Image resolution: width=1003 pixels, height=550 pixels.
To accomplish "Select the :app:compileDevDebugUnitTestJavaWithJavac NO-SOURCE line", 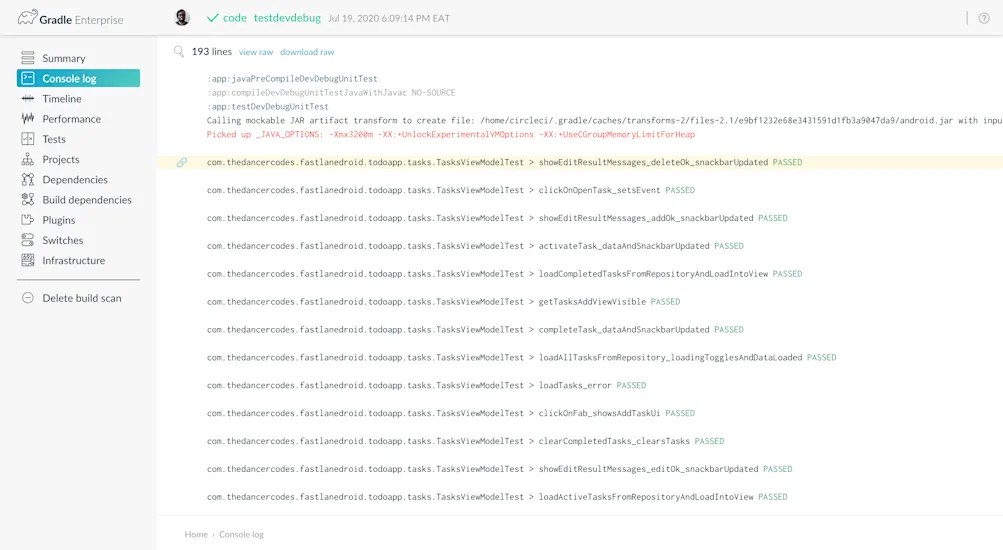I will click(x=331, y=93).
